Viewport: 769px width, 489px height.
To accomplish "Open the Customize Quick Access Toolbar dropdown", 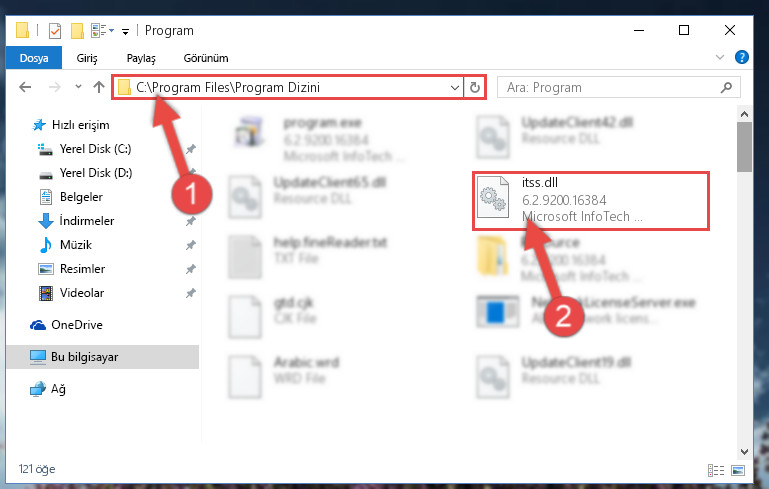I will [x=126, y=32].
